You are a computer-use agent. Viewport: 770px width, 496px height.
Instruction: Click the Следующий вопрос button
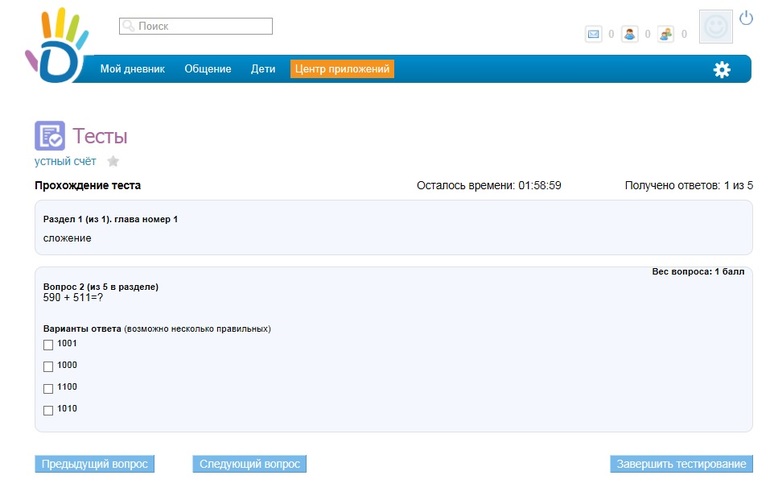pos(249,464)
